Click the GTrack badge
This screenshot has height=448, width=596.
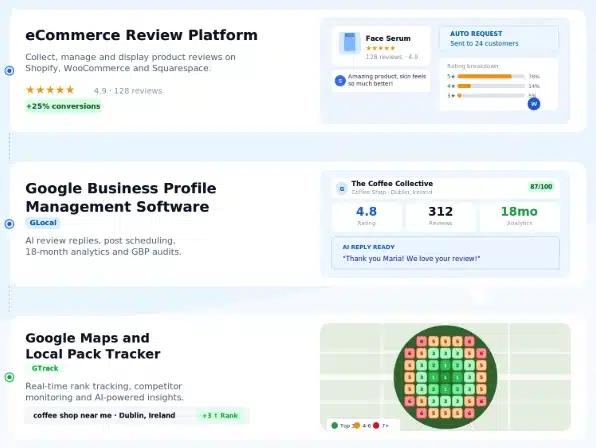pyautogui.click(x=45, y=368)
